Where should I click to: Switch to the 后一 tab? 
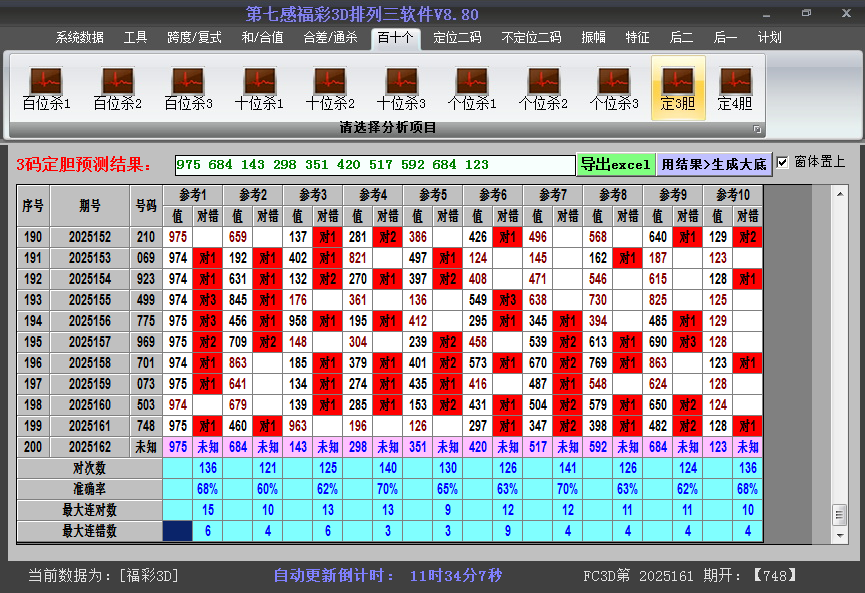pos(725,38)
